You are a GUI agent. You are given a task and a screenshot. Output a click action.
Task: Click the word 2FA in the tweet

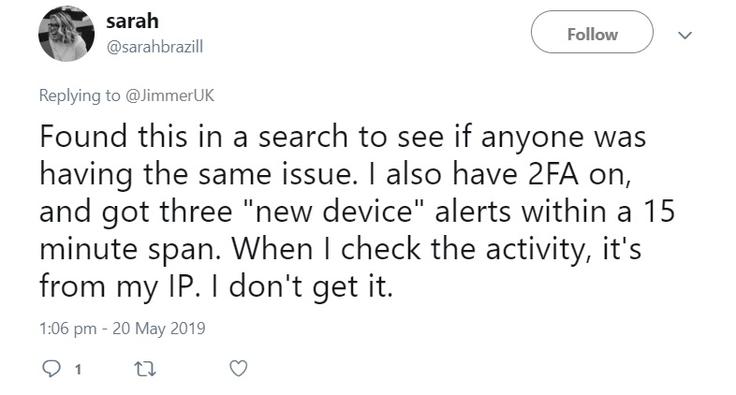(553, 175)
